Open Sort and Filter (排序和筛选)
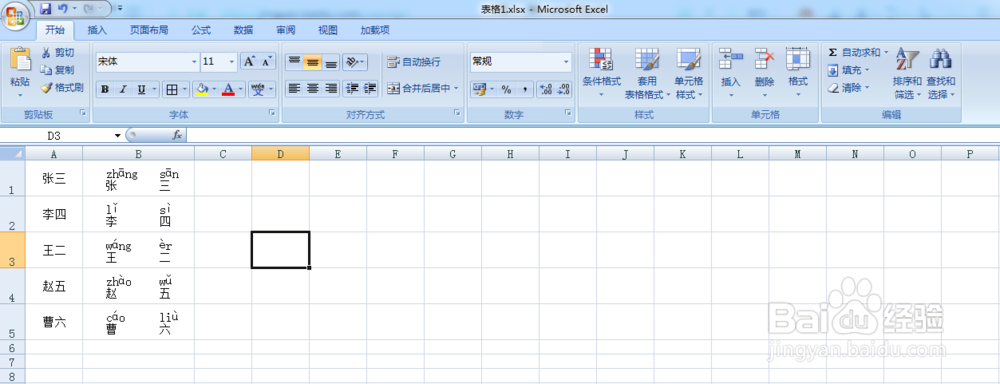The height and width of the screenshot is (384, 1000). pyautogui.click(x=907, y=73)
